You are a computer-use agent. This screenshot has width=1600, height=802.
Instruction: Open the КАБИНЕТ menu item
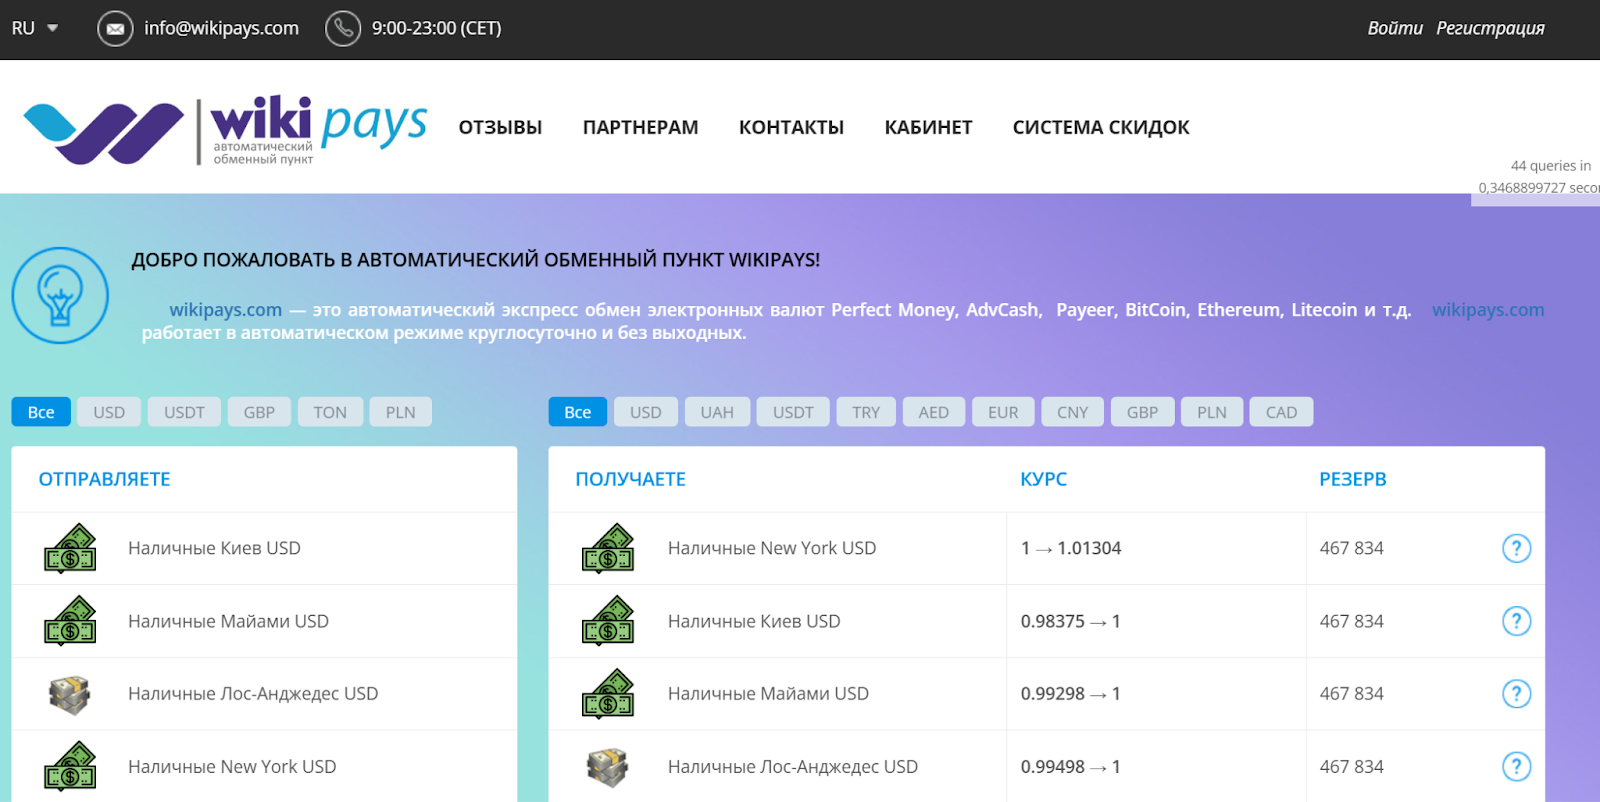coord(928,127)
